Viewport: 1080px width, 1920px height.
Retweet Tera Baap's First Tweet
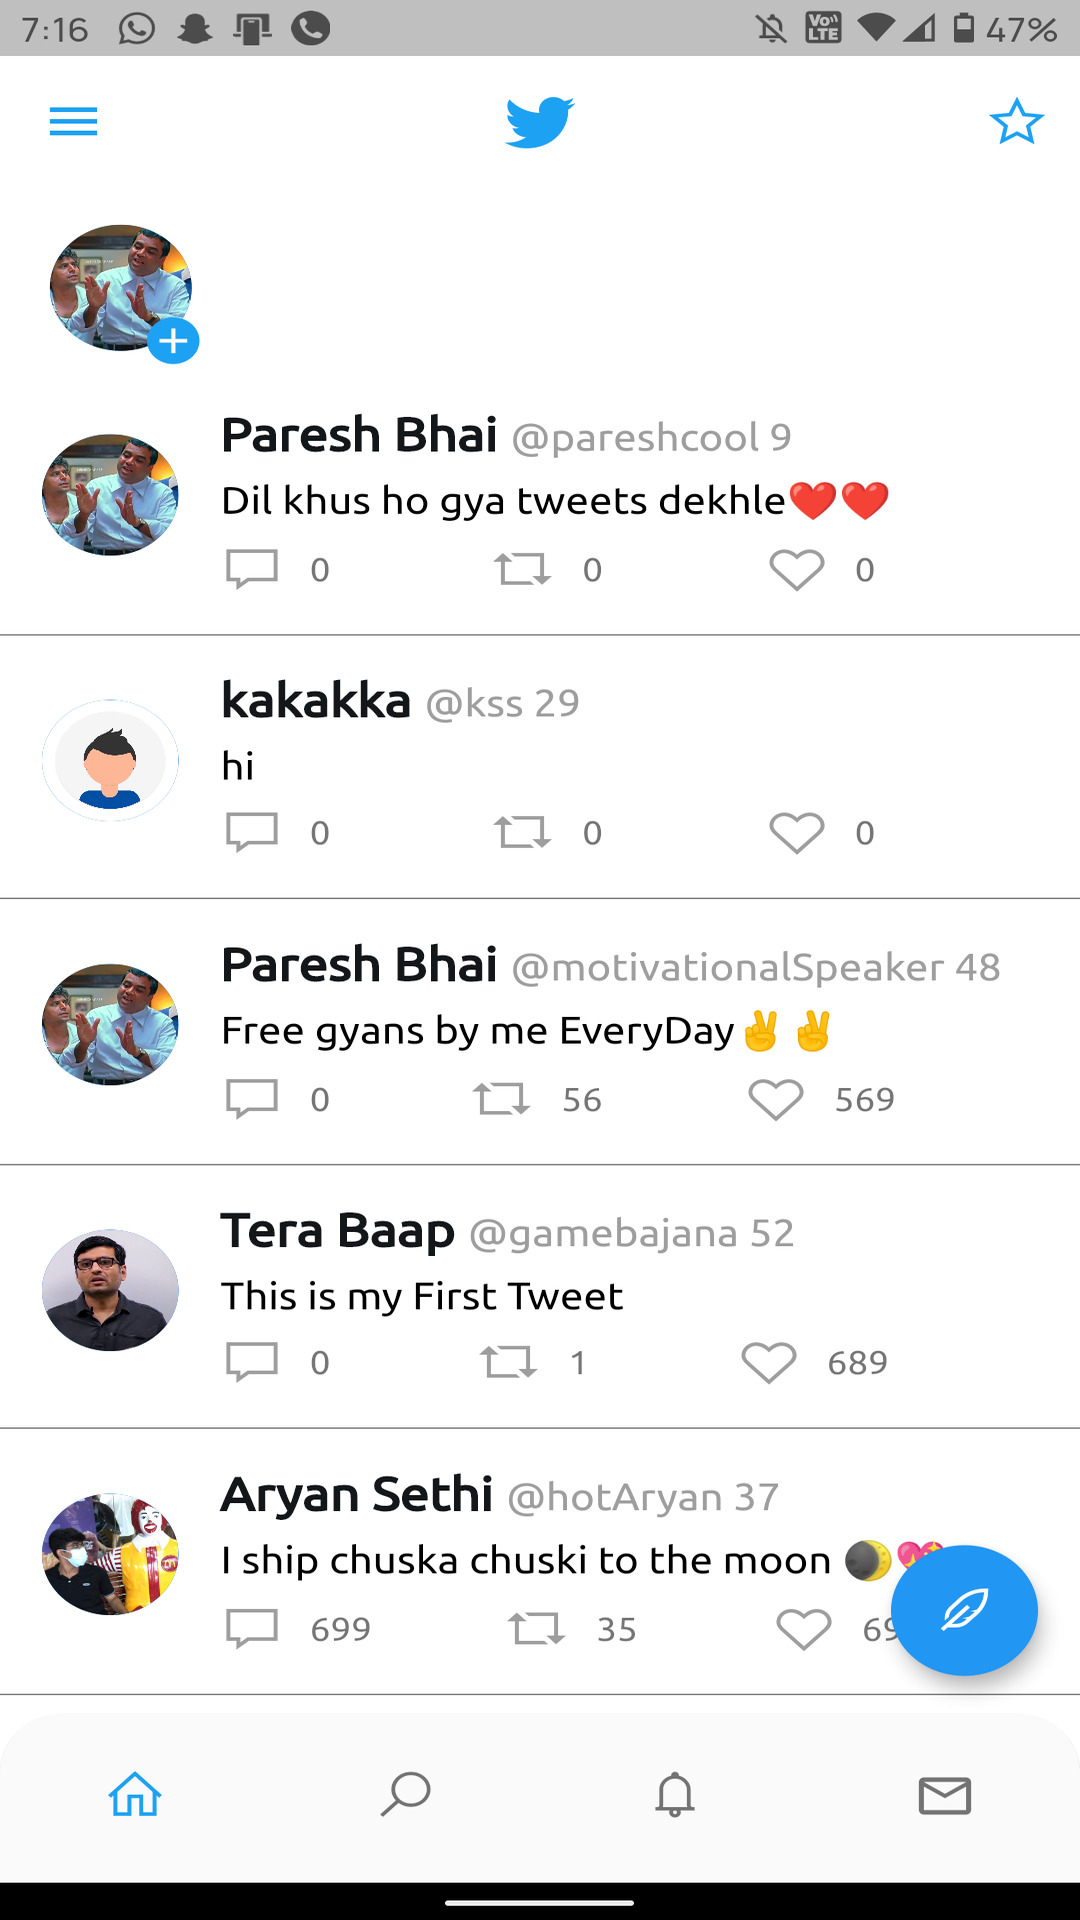pos(508,1362)
